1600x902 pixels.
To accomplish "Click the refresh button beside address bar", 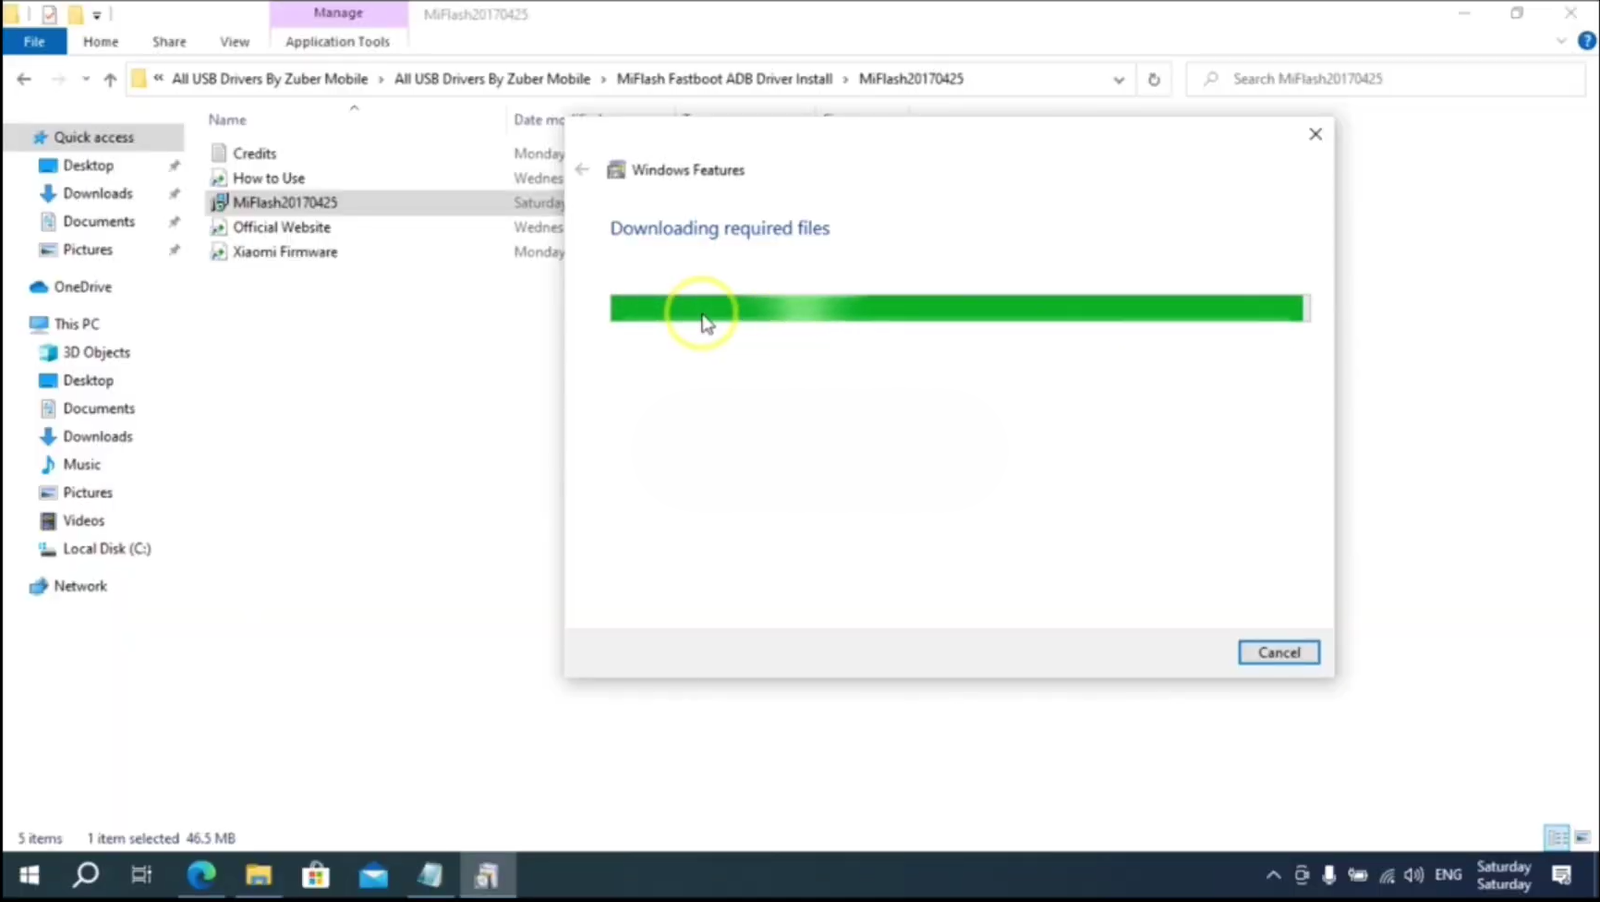I will (x=1153, y=79).
